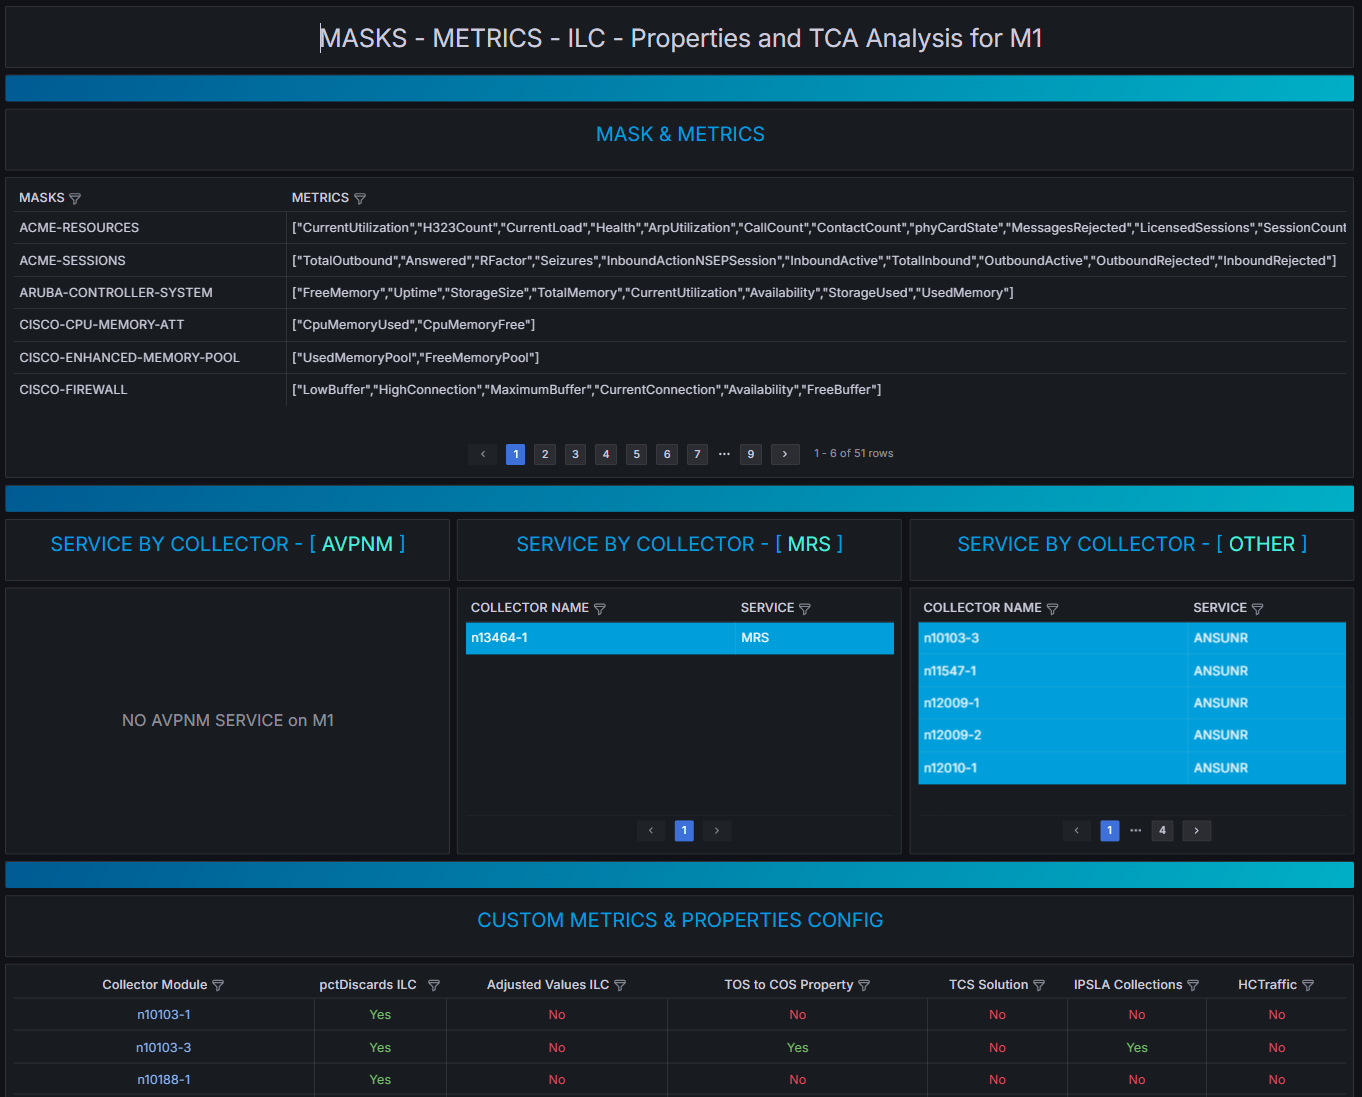
Task: Click the HCTraffic column filter icon
Action: pos(1308,986)
